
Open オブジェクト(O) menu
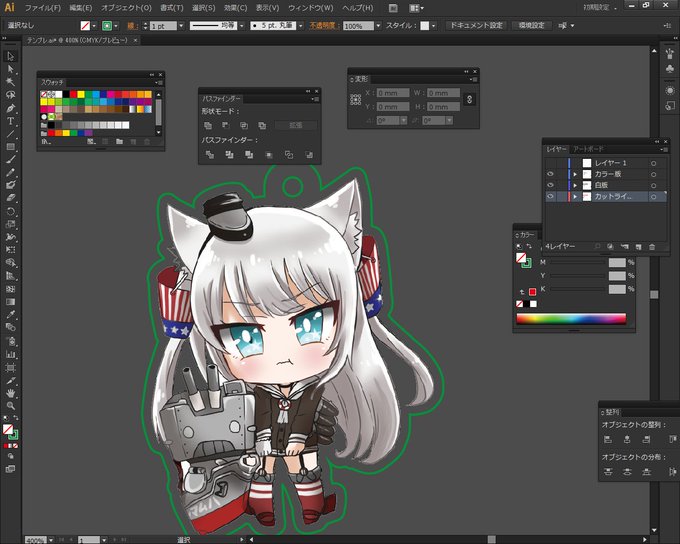tap(126, 8)
